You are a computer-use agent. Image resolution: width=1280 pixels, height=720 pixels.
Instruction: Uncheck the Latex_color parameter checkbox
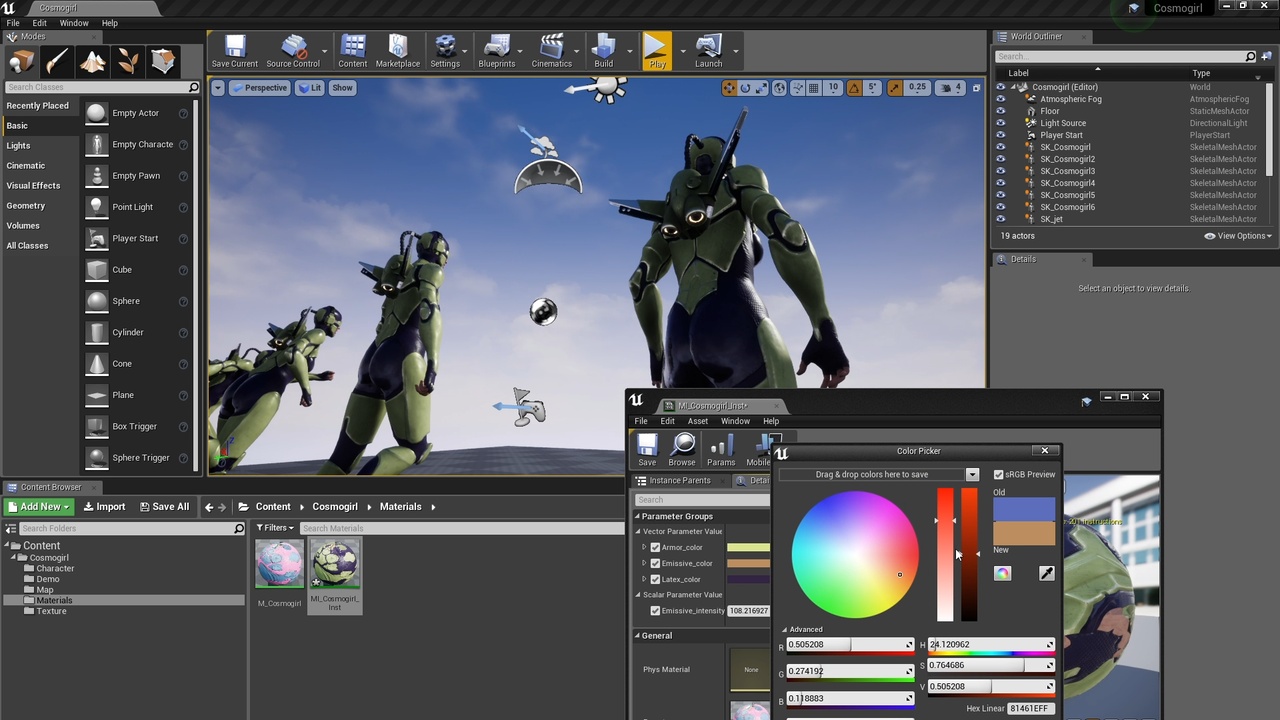coord(655,579)
